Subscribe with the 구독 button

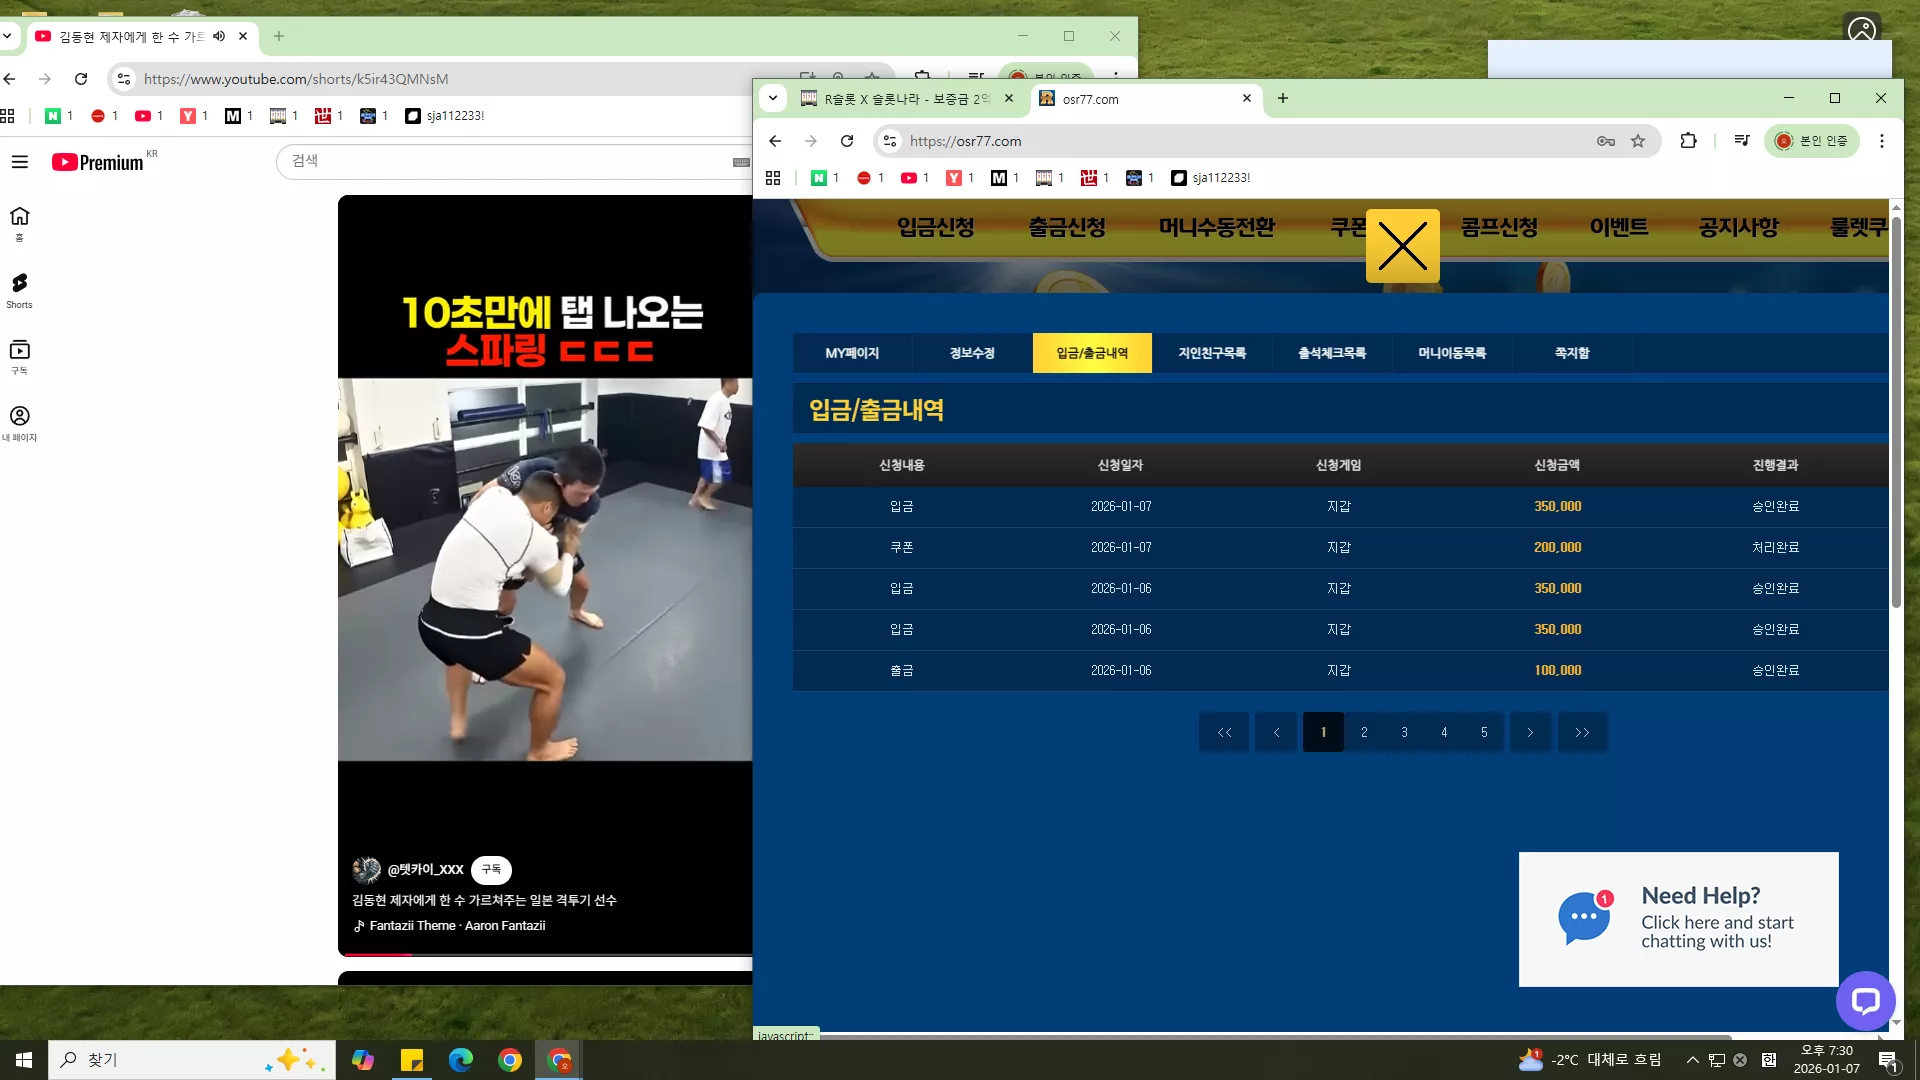(491, 870)
